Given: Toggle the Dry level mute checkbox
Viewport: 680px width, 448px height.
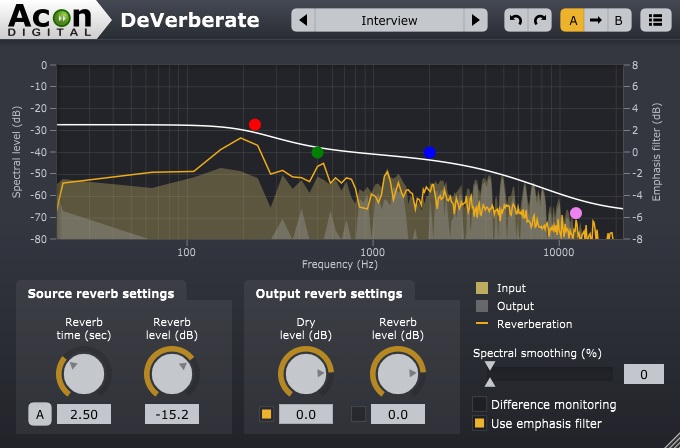Looking at the screenshot, I should (266, 414).
